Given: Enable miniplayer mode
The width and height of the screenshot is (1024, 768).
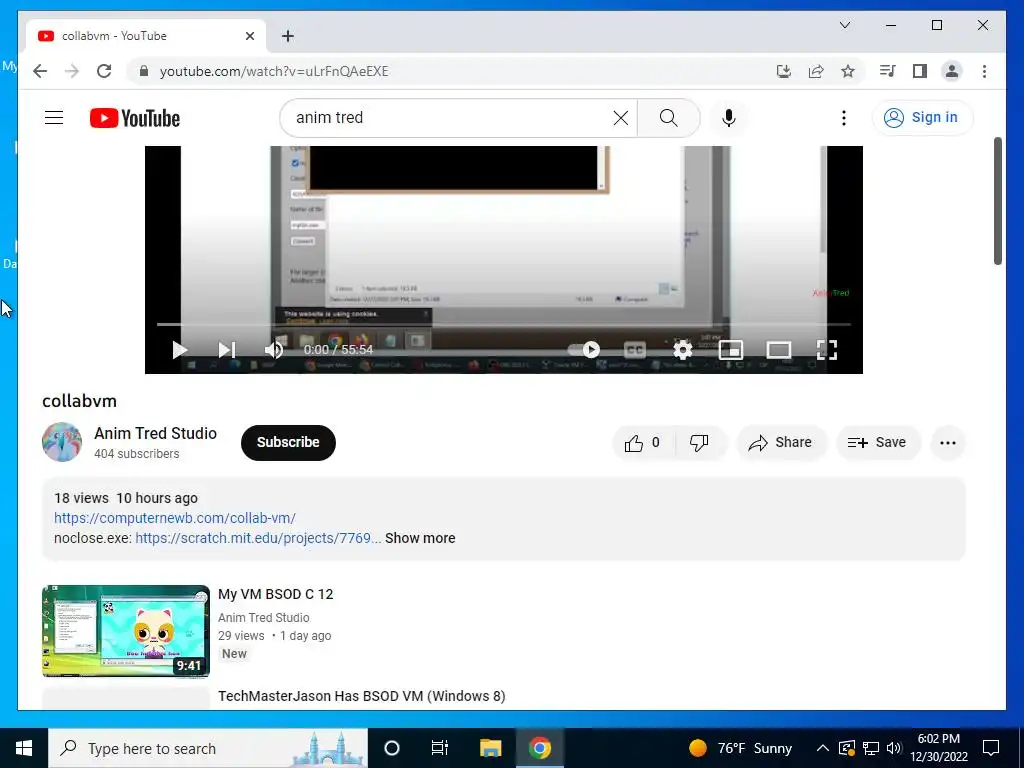Looking at the screenshot, I should 730,350.
